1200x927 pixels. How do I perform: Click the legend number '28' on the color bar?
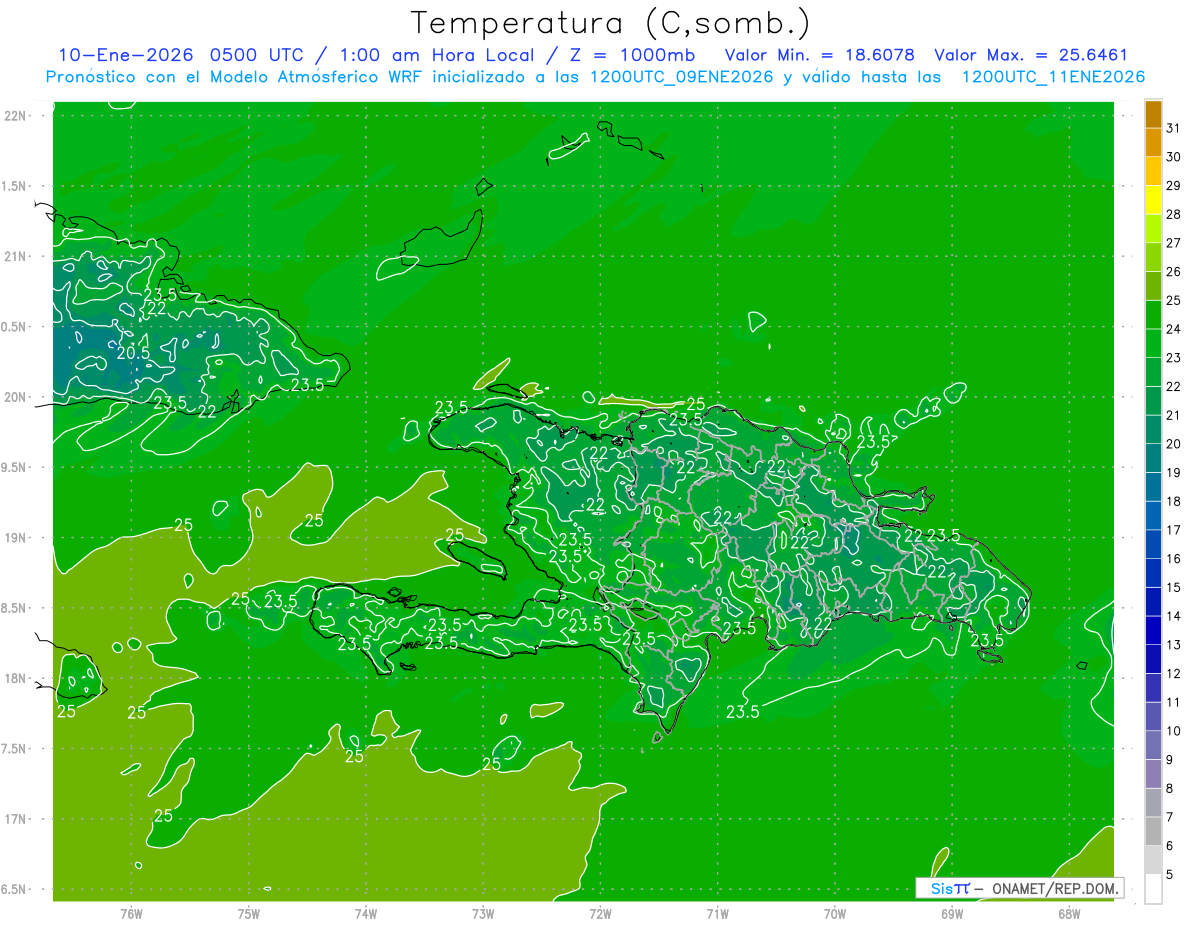pos(1174,214)
